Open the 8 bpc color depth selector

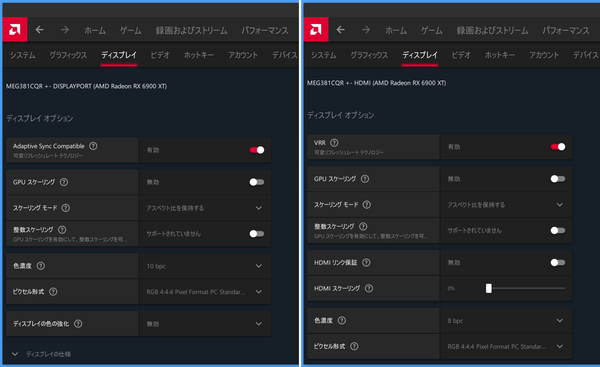click(x=506, y=321)
